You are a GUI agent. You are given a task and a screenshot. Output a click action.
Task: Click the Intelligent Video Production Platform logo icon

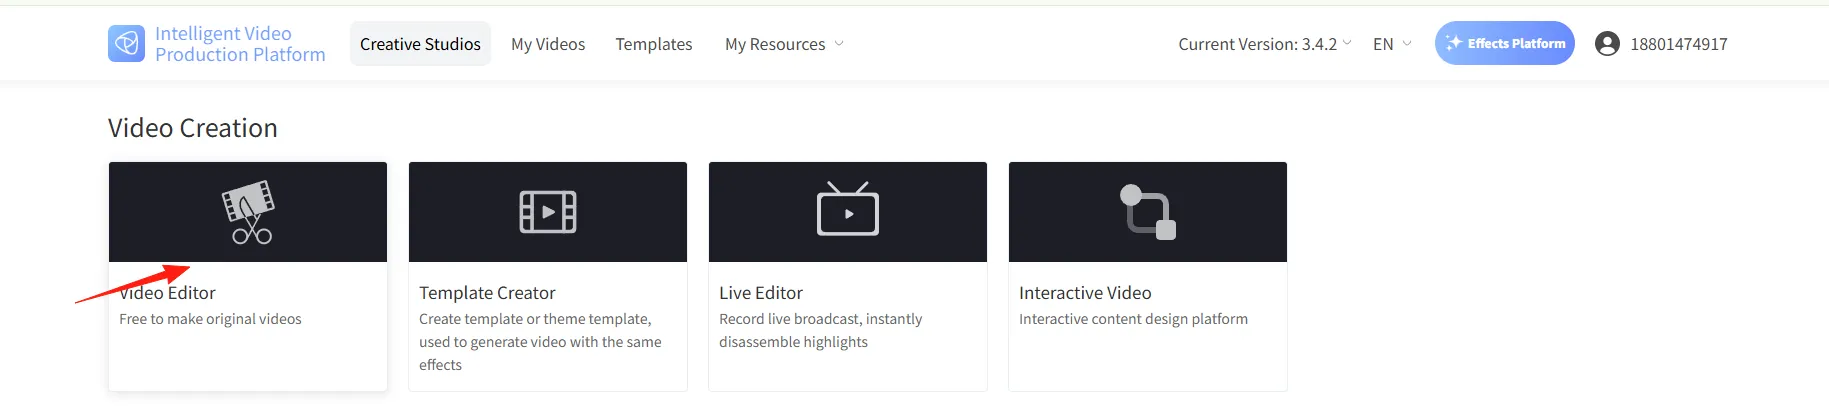[x=126, y=44]
